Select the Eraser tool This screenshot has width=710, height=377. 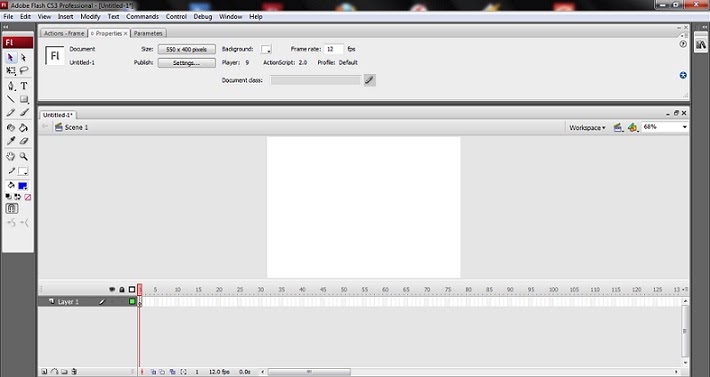point(24,141)
